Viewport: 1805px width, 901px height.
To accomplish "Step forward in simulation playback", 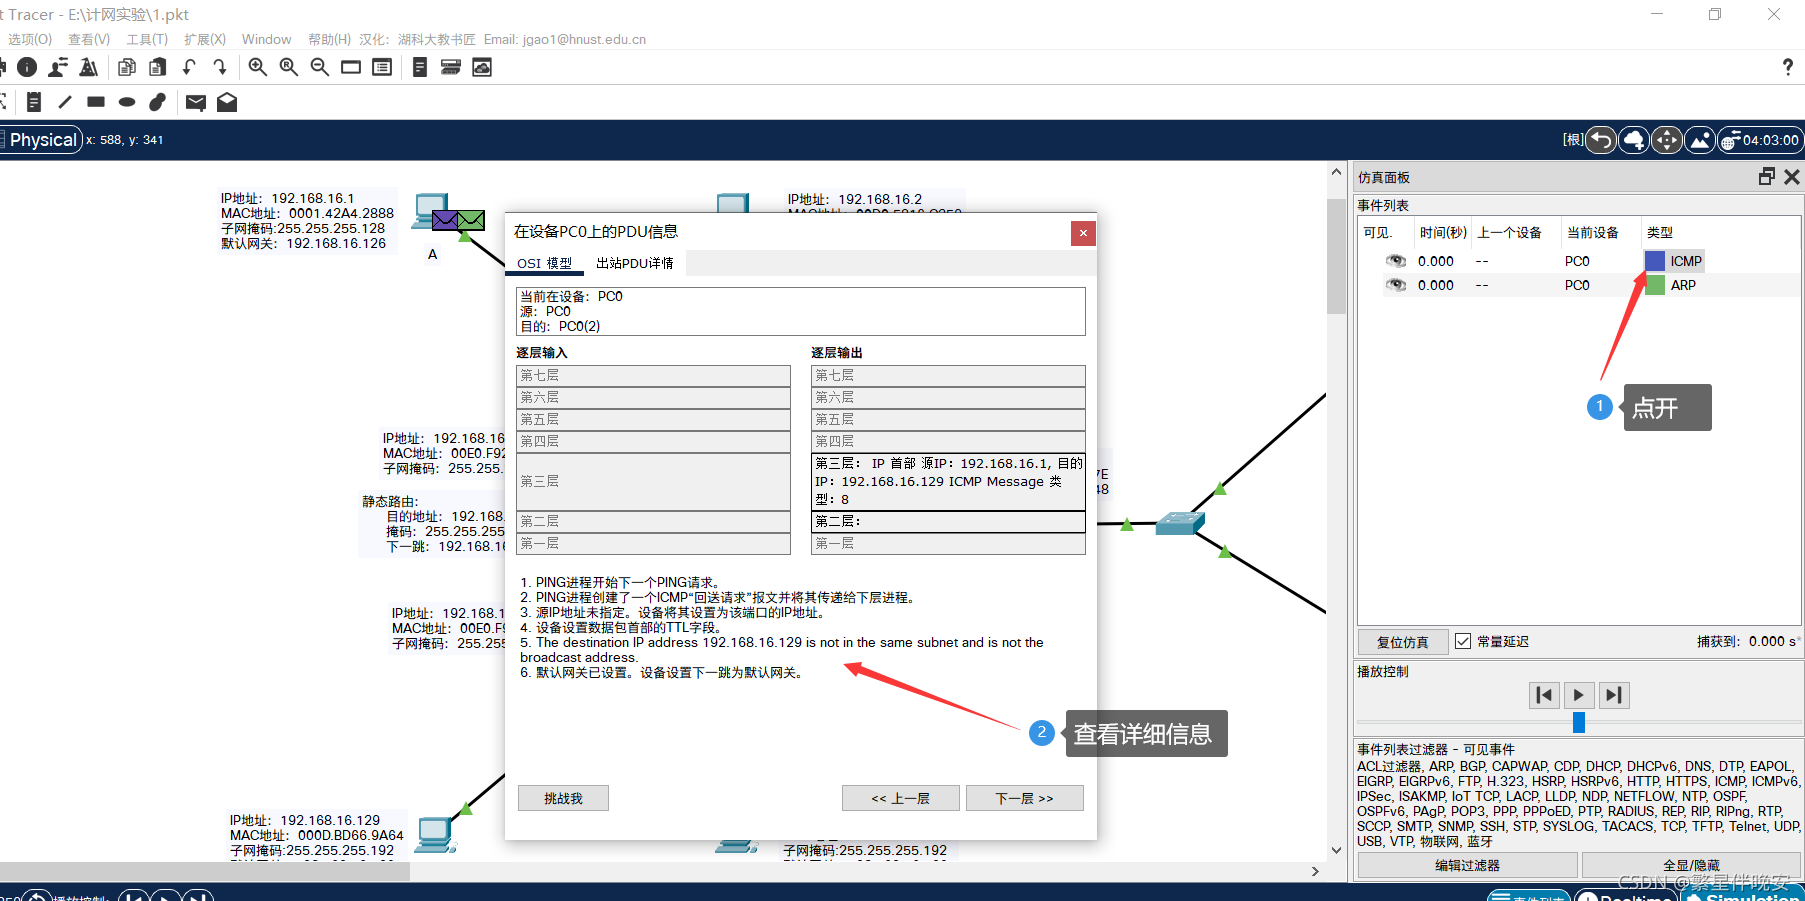I will pos(1614,695).
